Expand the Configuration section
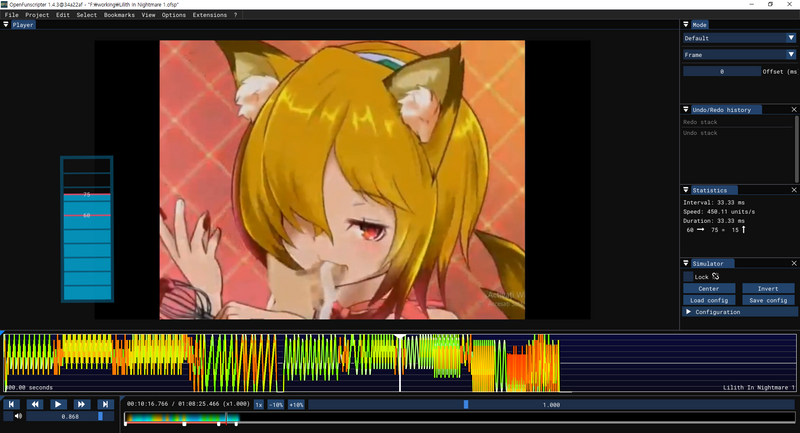 [x=739, y=312]
